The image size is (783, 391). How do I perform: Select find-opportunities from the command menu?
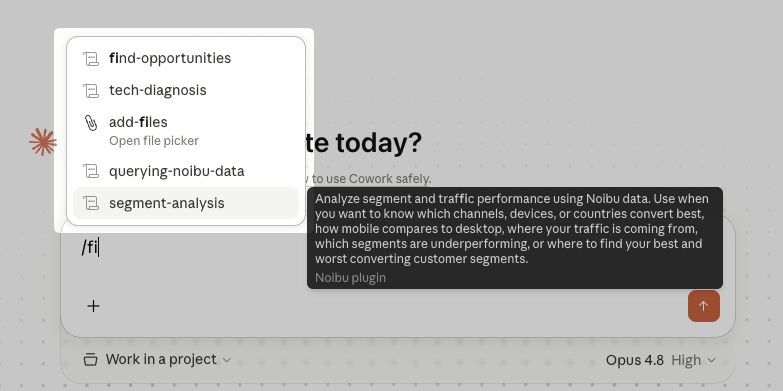(x=186, y=58)
